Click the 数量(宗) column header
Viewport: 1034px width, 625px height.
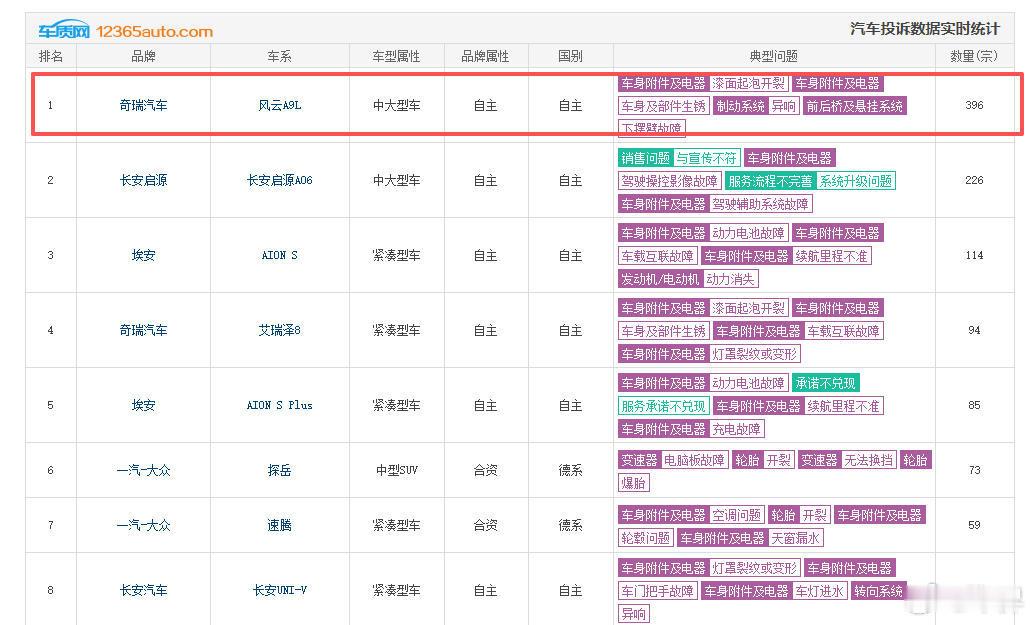pyautogui.click(x=974, y=56)
